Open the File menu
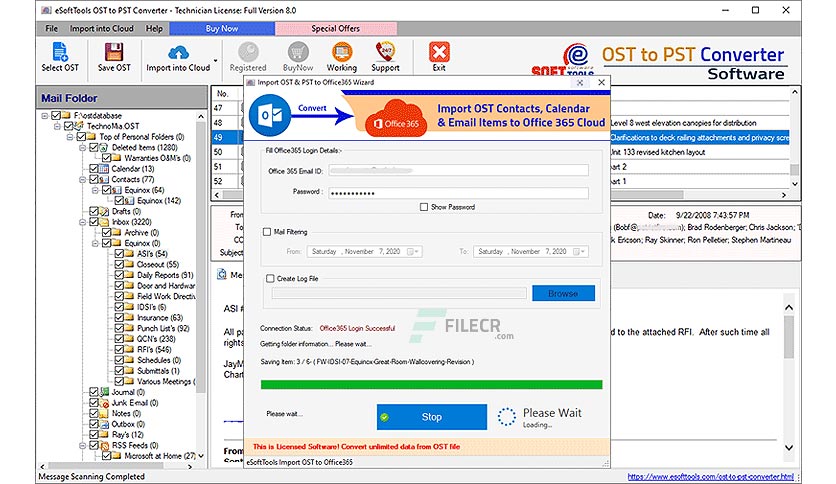The image size is (836, 484). click(x=52, y=28)
